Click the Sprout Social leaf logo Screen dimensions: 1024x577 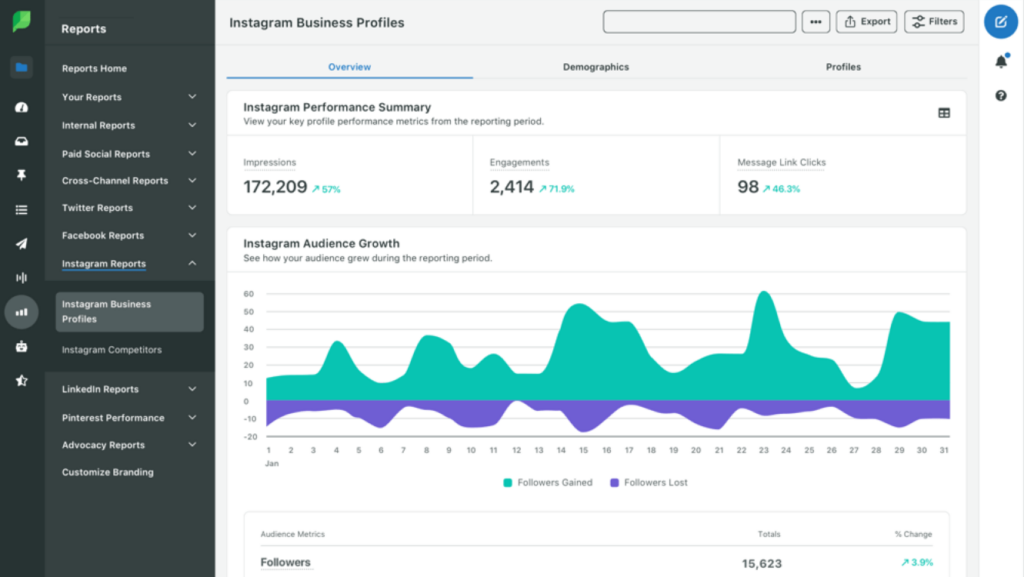coord(21,22)
